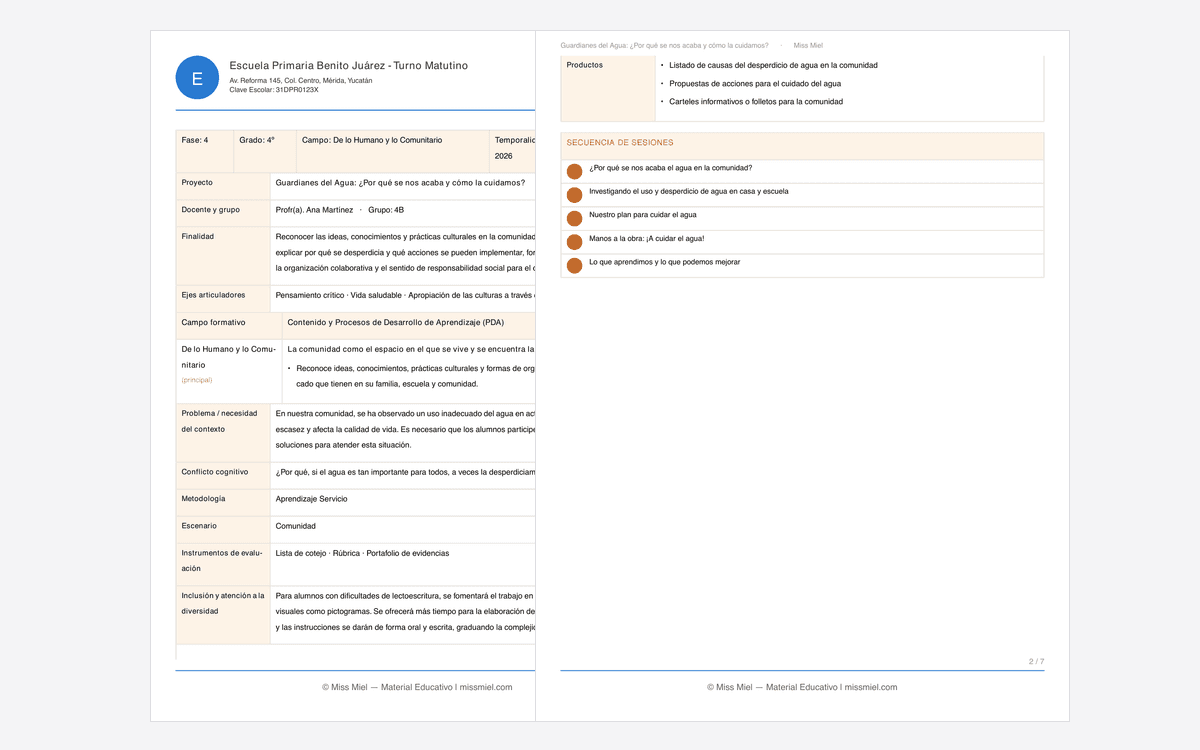The height and width of the screenshot is (750, 1200).
Task: Click the 'Conflicto cognitivo' label
Action: (215, 472)
